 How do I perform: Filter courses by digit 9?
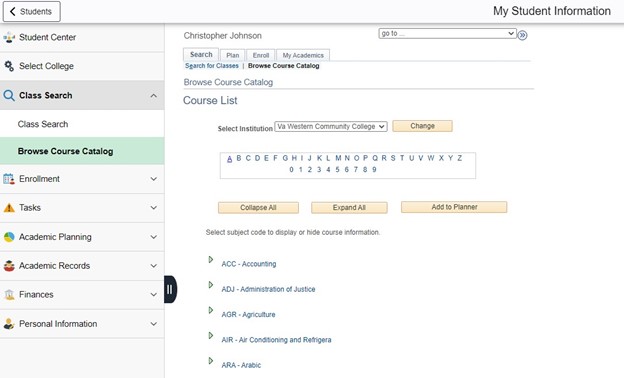[374, 170]
